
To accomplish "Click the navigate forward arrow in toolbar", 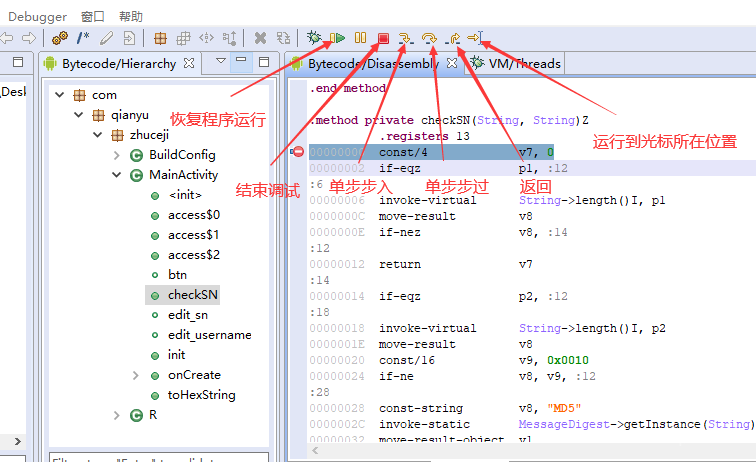I will [29, 38].
